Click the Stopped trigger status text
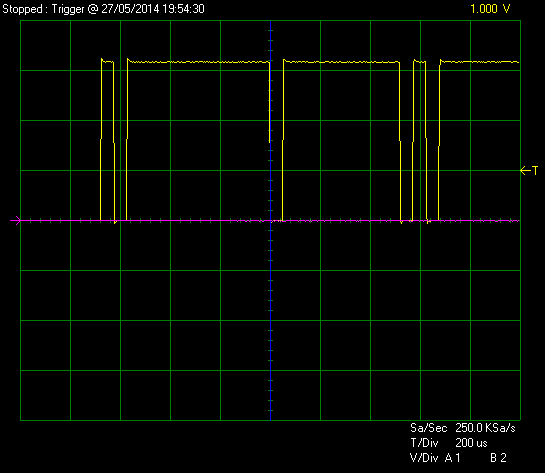Image resolution: width=545 pixels, height=473 pixels. (22, 9)
